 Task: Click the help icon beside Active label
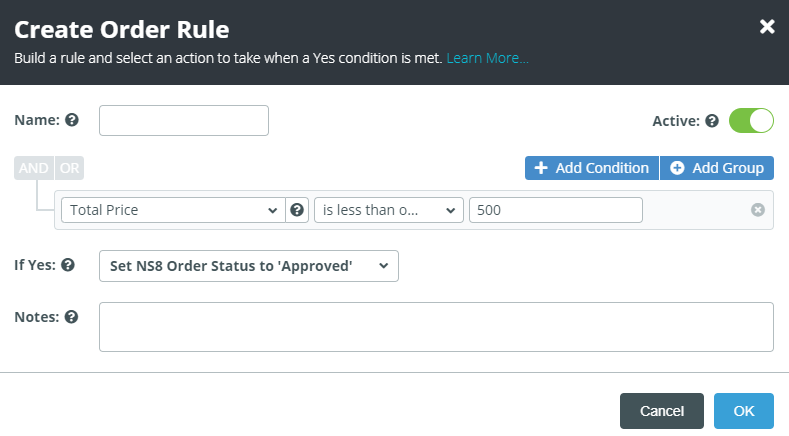(712, 121)
